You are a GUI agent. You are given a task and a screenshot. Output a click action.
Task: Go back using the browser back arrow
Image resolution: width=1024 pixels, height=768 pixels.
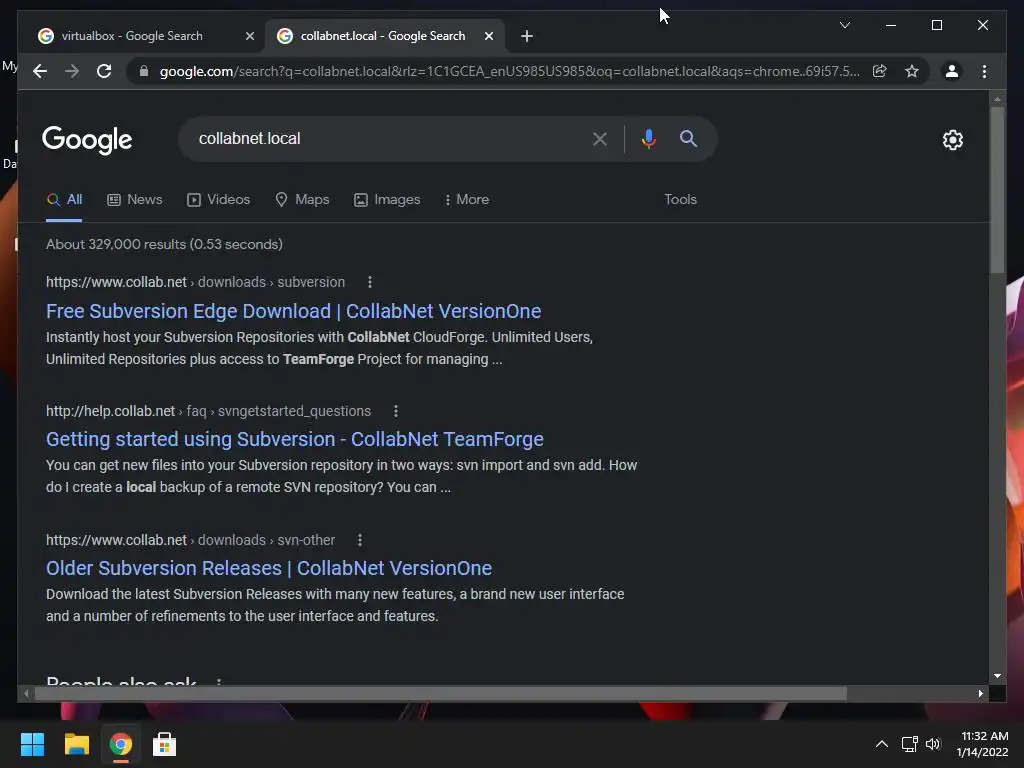[40, 71]
